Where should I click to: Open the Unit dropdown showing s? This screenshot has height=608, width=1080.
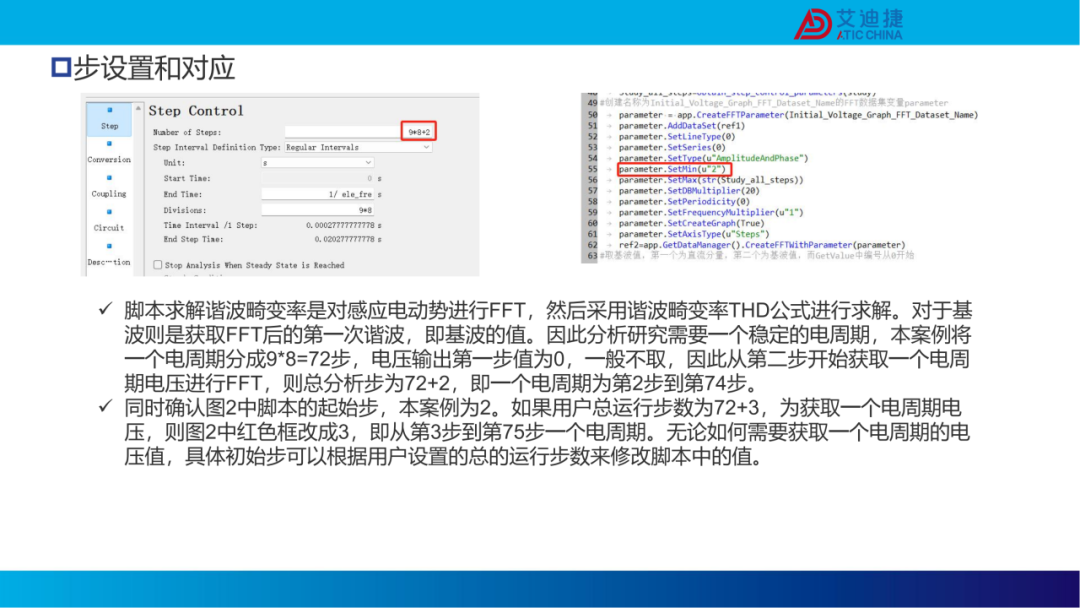click(318, 163)
